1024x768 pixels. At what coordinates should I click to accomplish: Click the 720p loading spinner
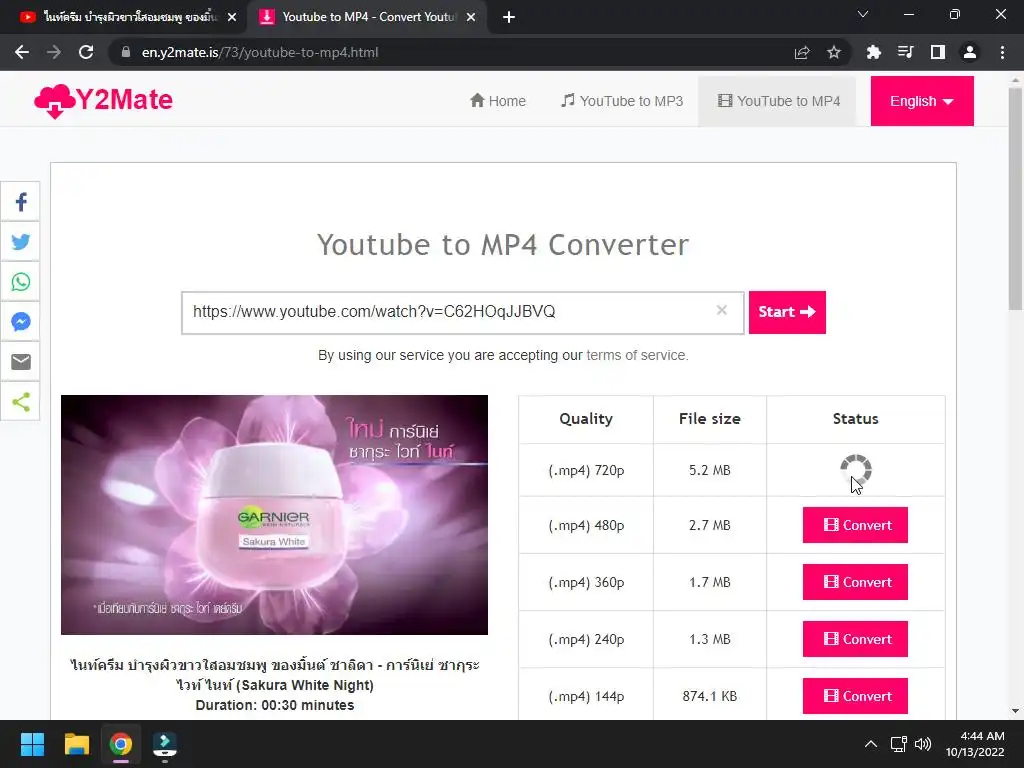pyautogui.click(x=856, y=470)
